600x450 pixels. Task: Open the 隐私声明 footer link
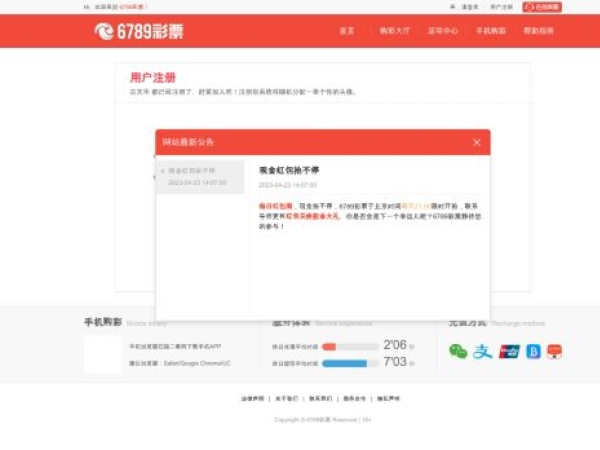click(388, 399)
